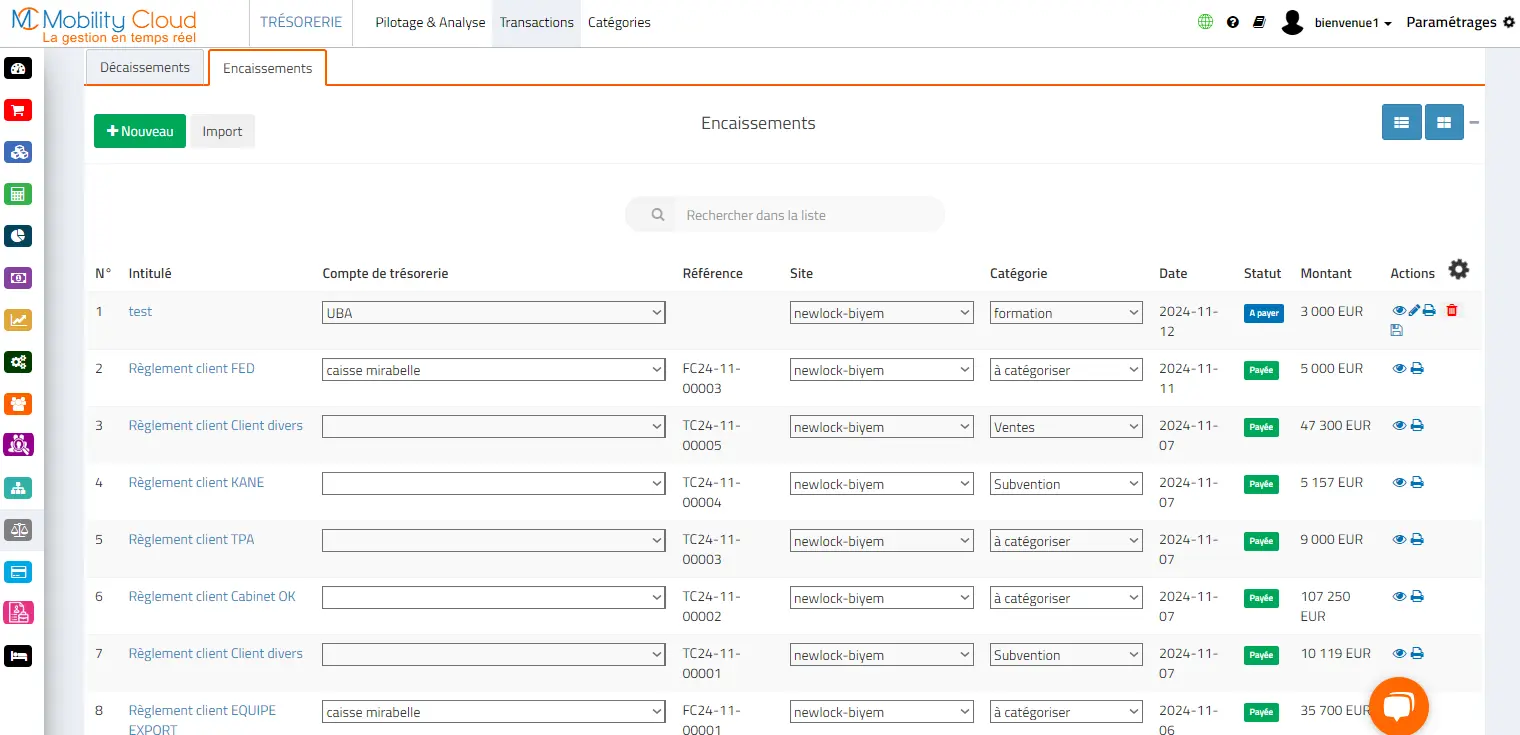Click the green Nouveau button
Viewport: 1520px width, 735px height.
(140, 131)
